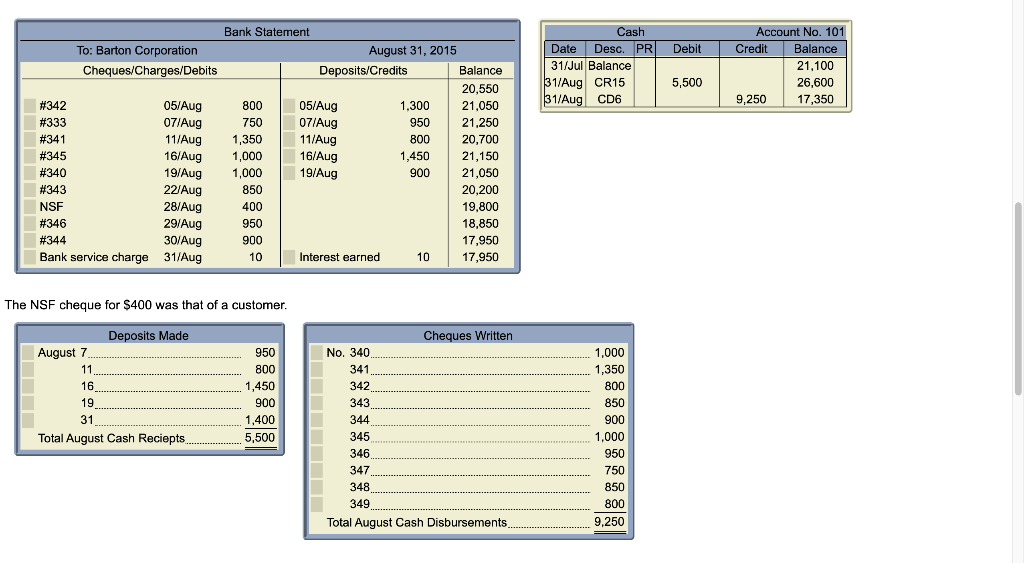Click the 28/Aug date in NSF row

coord(183,207)
